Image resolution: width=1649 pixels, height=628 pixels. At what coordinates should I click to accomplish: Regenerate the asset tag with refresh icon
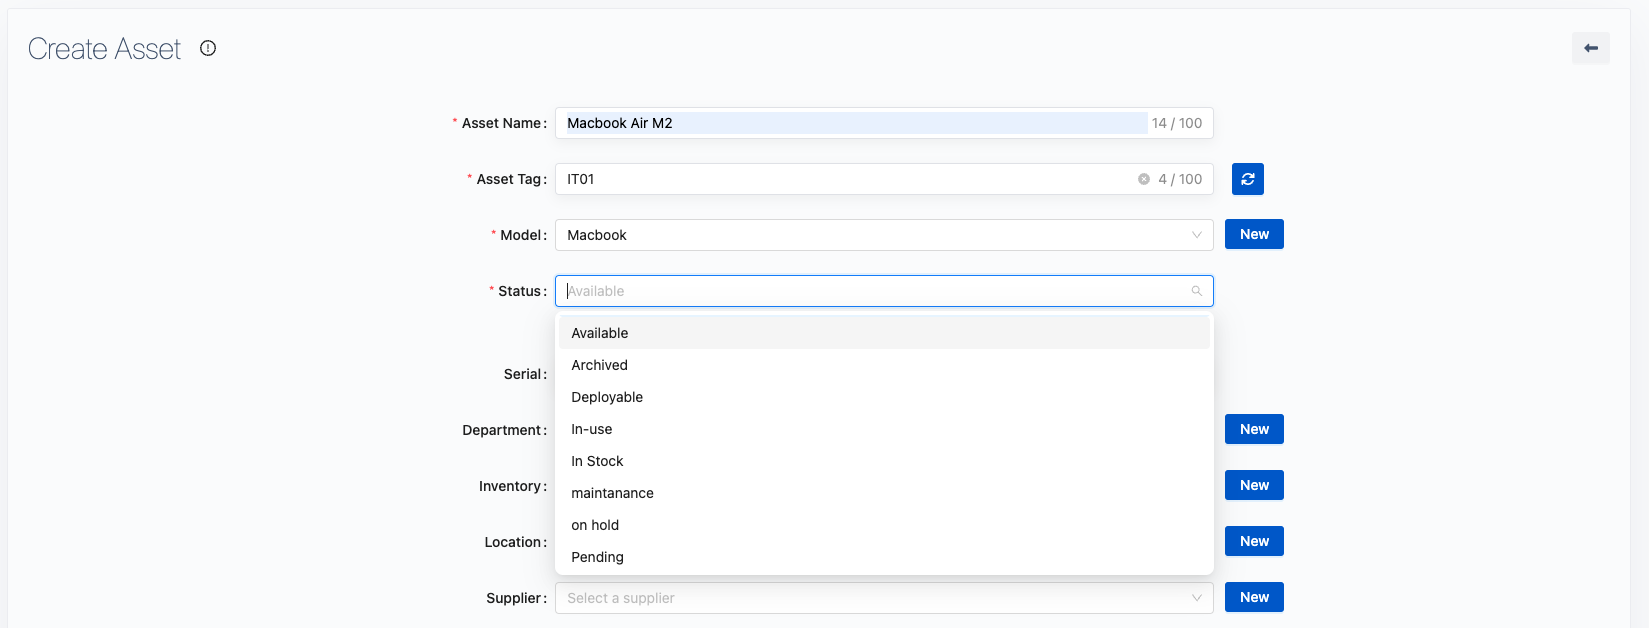[x=1247, y=179]
